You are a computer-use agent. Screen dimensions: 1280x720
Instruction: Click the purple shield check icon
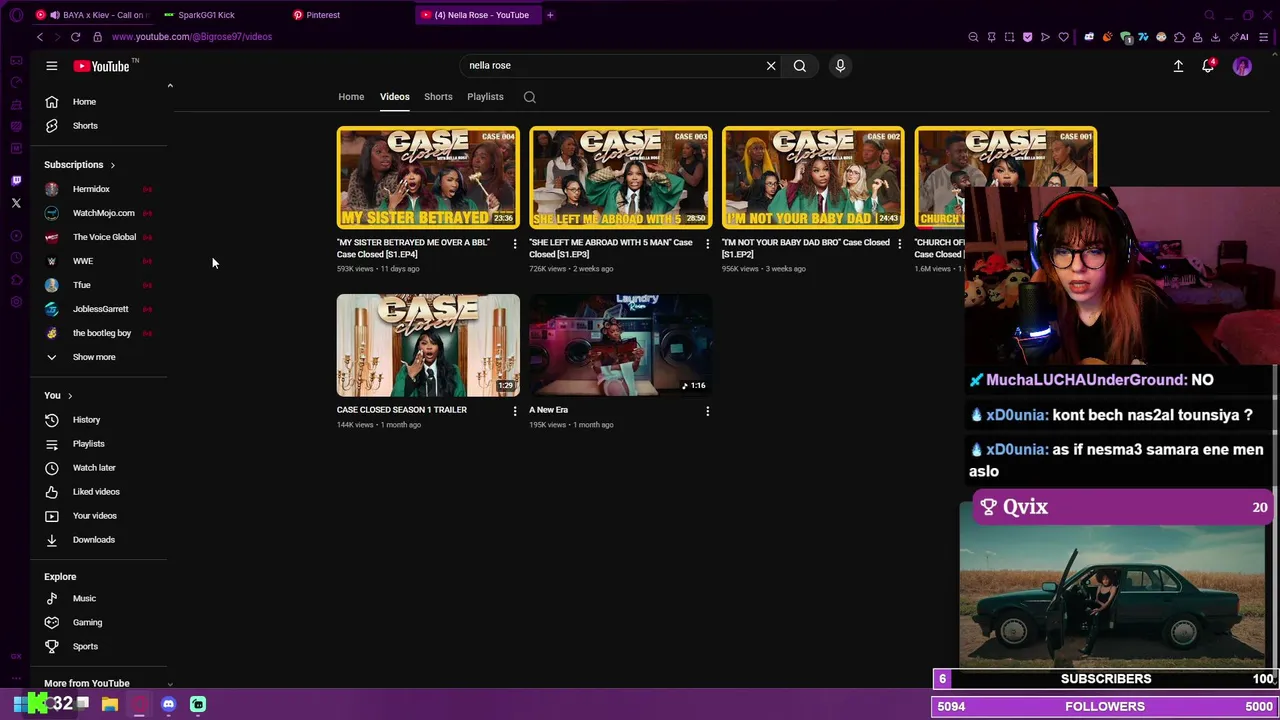[x=1027, y=37]
